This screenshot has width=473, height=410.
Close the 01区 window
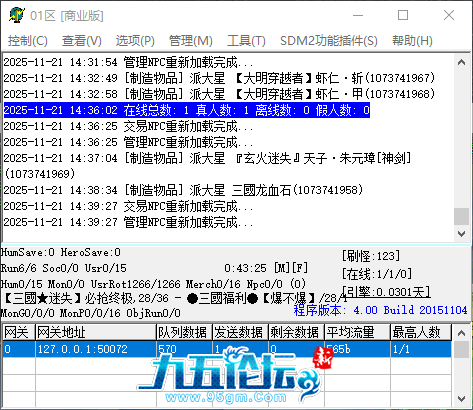click(x=449, y=15)
